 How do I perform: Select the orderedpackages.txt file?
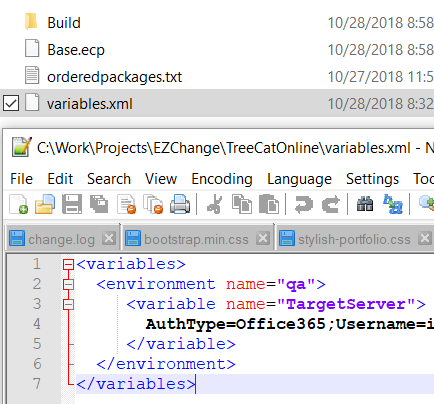(x=114, y=77)
